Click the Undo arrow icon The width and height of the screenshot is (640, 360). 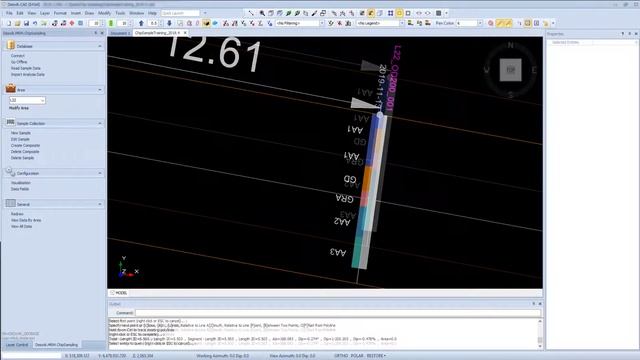35,23
